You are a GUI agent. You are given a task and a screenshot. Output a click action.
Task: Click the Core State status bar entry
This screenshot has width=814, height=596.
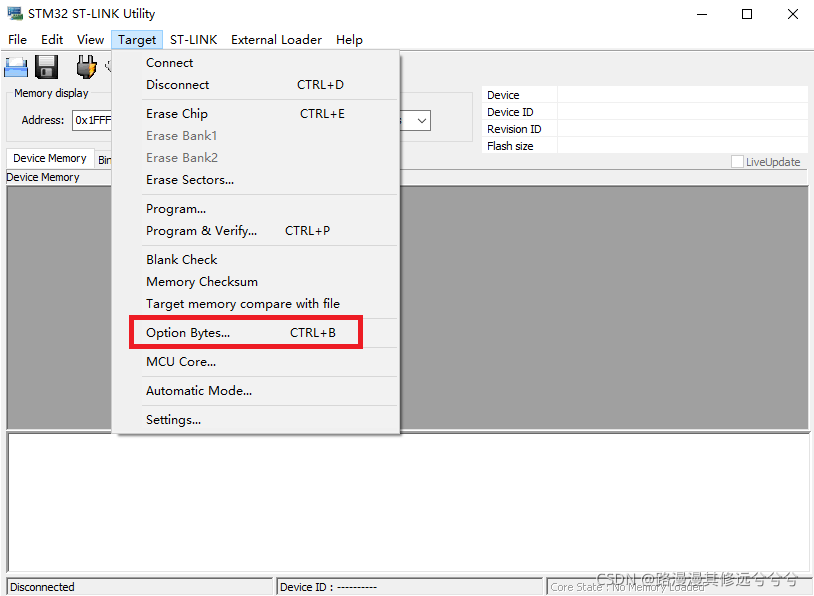677,587
